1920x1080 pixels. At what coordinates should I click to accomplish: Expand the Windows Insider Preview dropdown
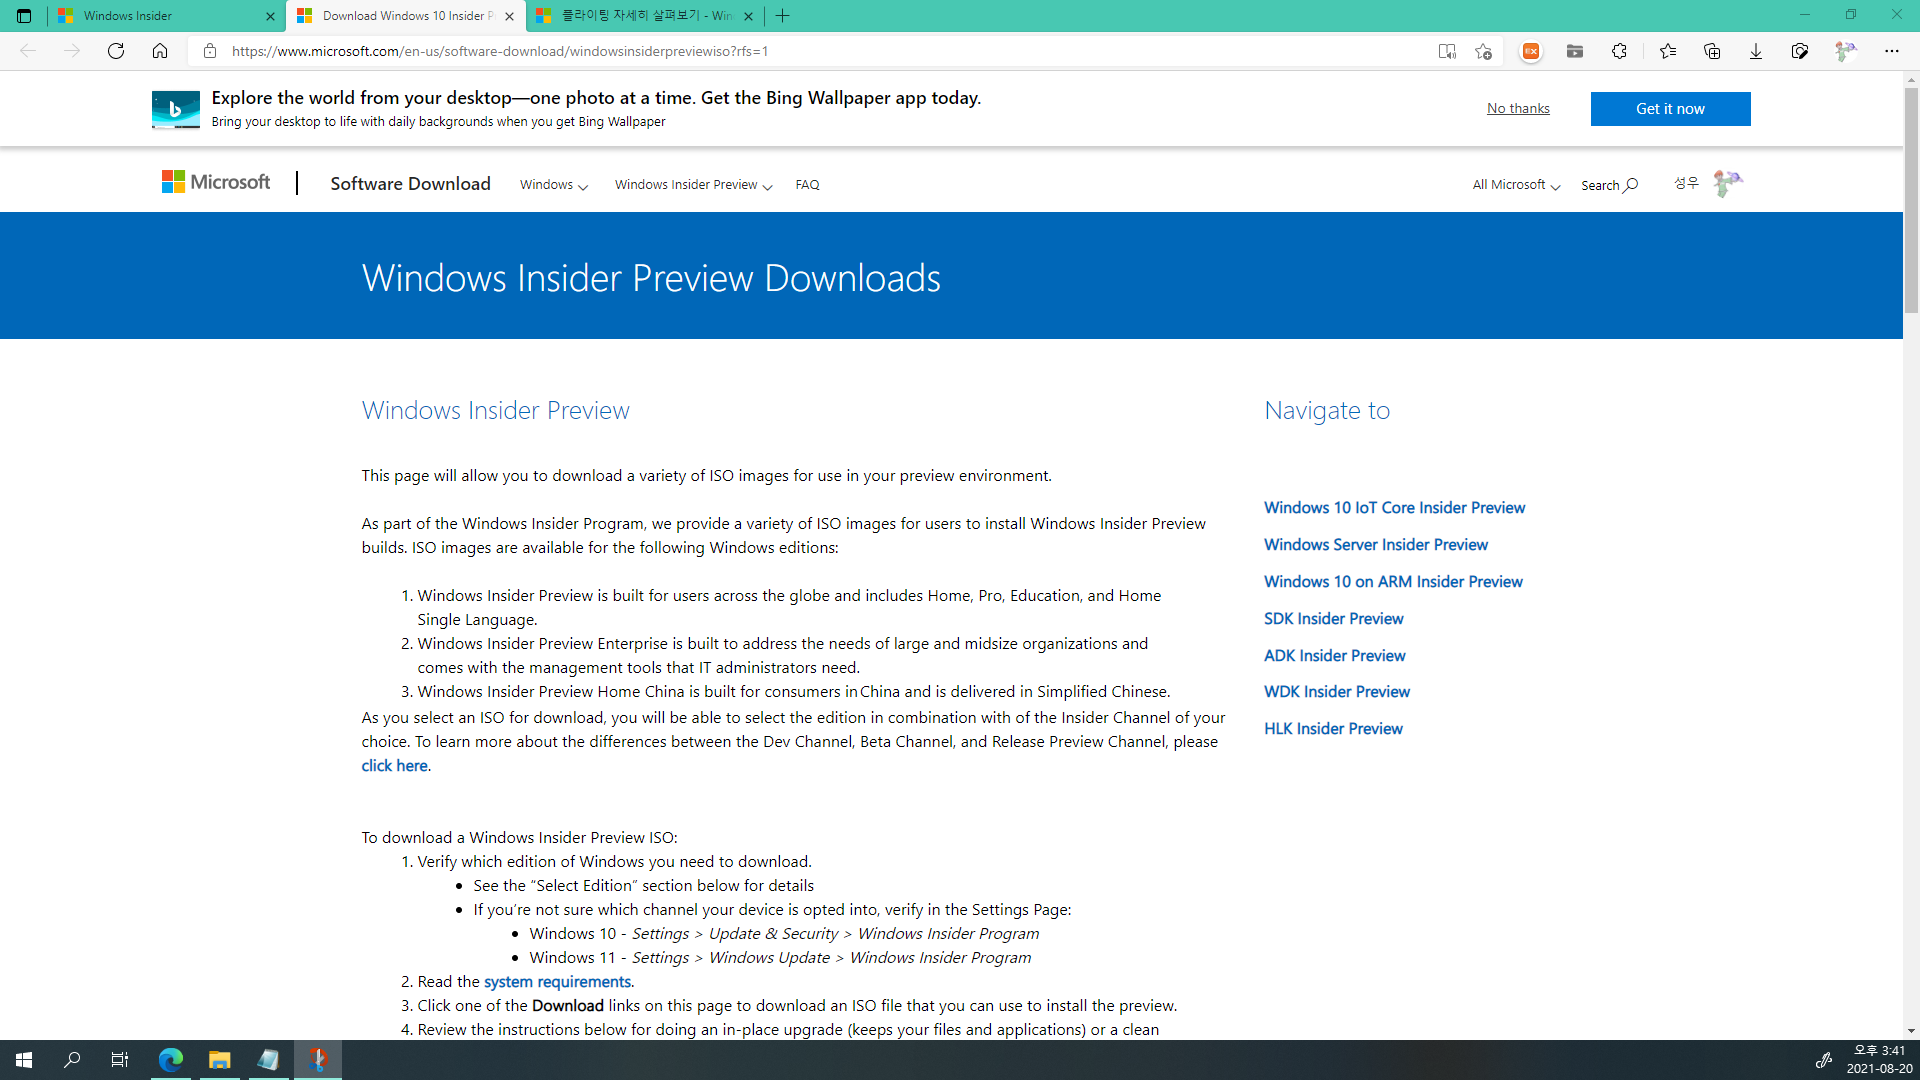[x=693, y=185]
